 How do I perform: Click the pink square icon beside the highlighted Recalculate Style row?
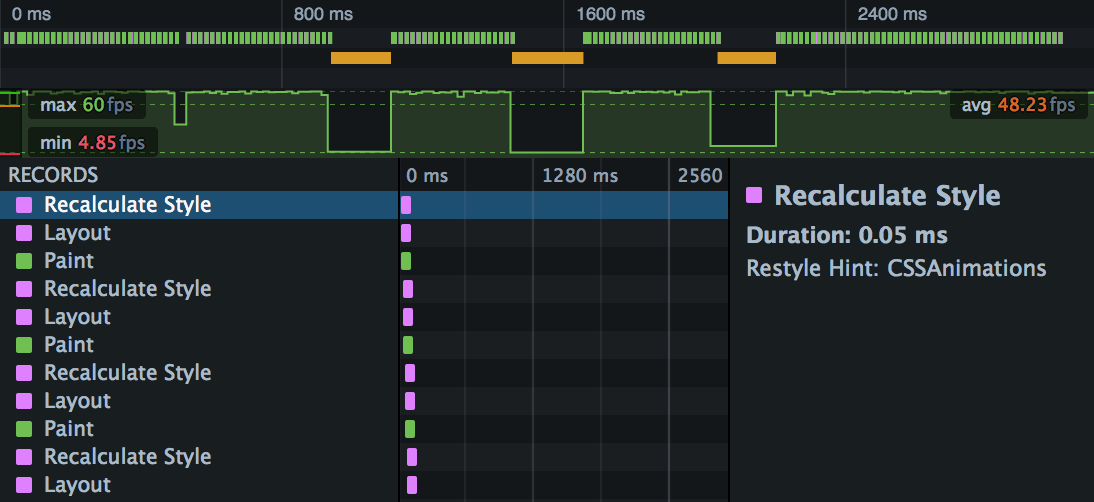point(24,205)
